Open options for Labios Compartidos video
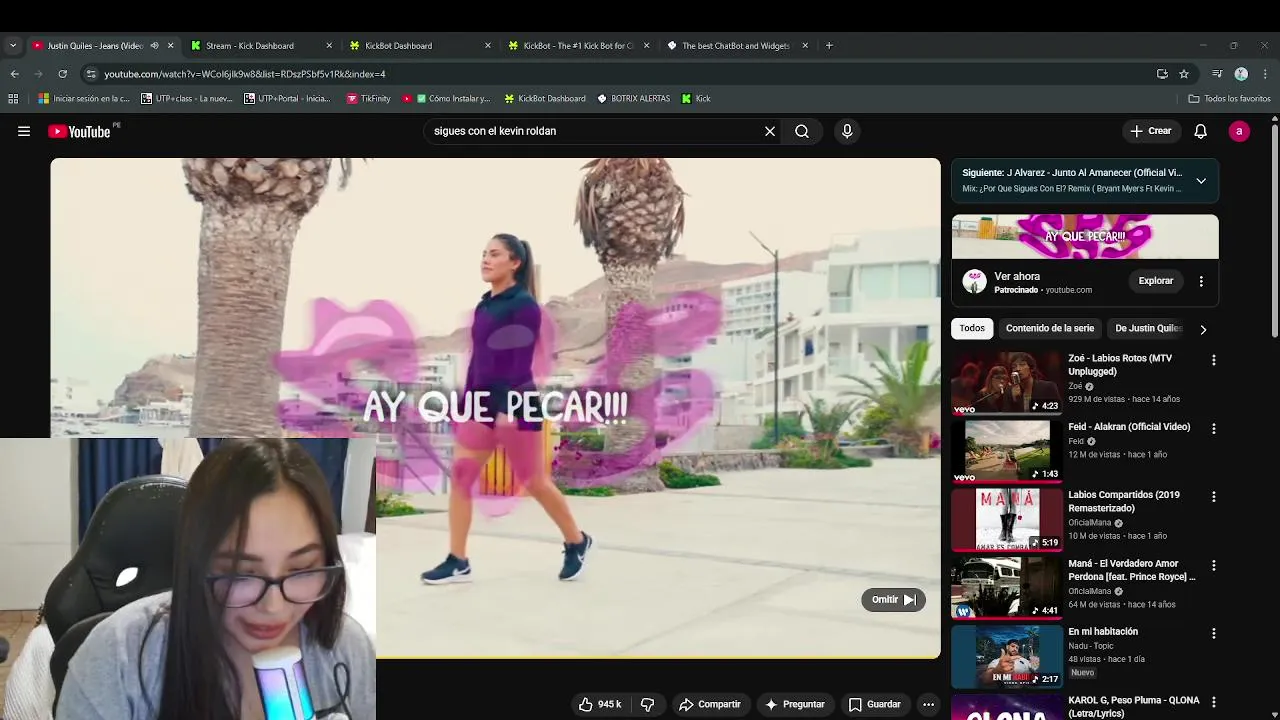This screenshot has width=1280, height=720. pos(1214,497)
